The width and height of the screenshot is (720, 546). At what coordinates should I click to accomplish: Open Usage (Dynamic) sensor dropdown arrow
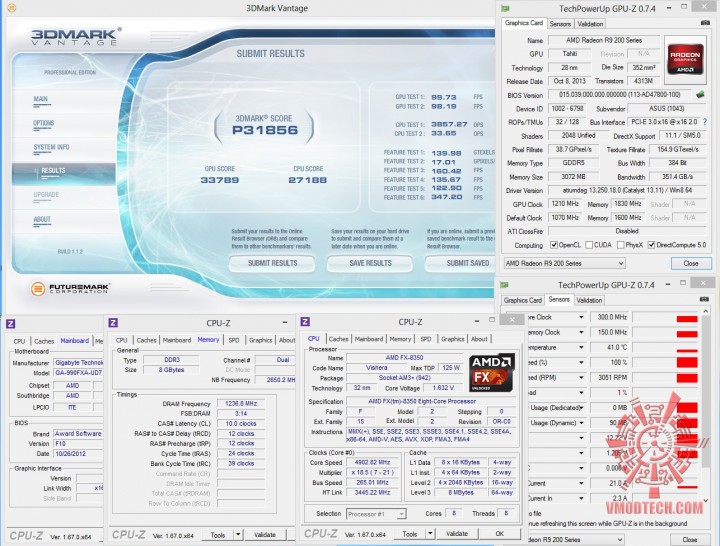coord(581,423)
